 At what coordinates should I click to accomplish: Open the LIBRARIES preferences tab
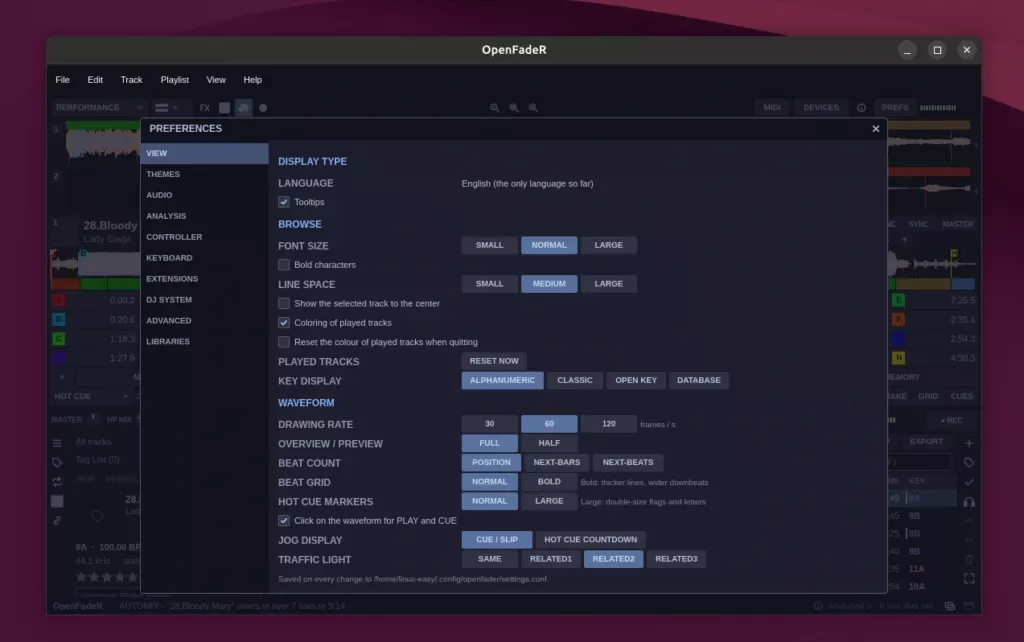[204, 342]
